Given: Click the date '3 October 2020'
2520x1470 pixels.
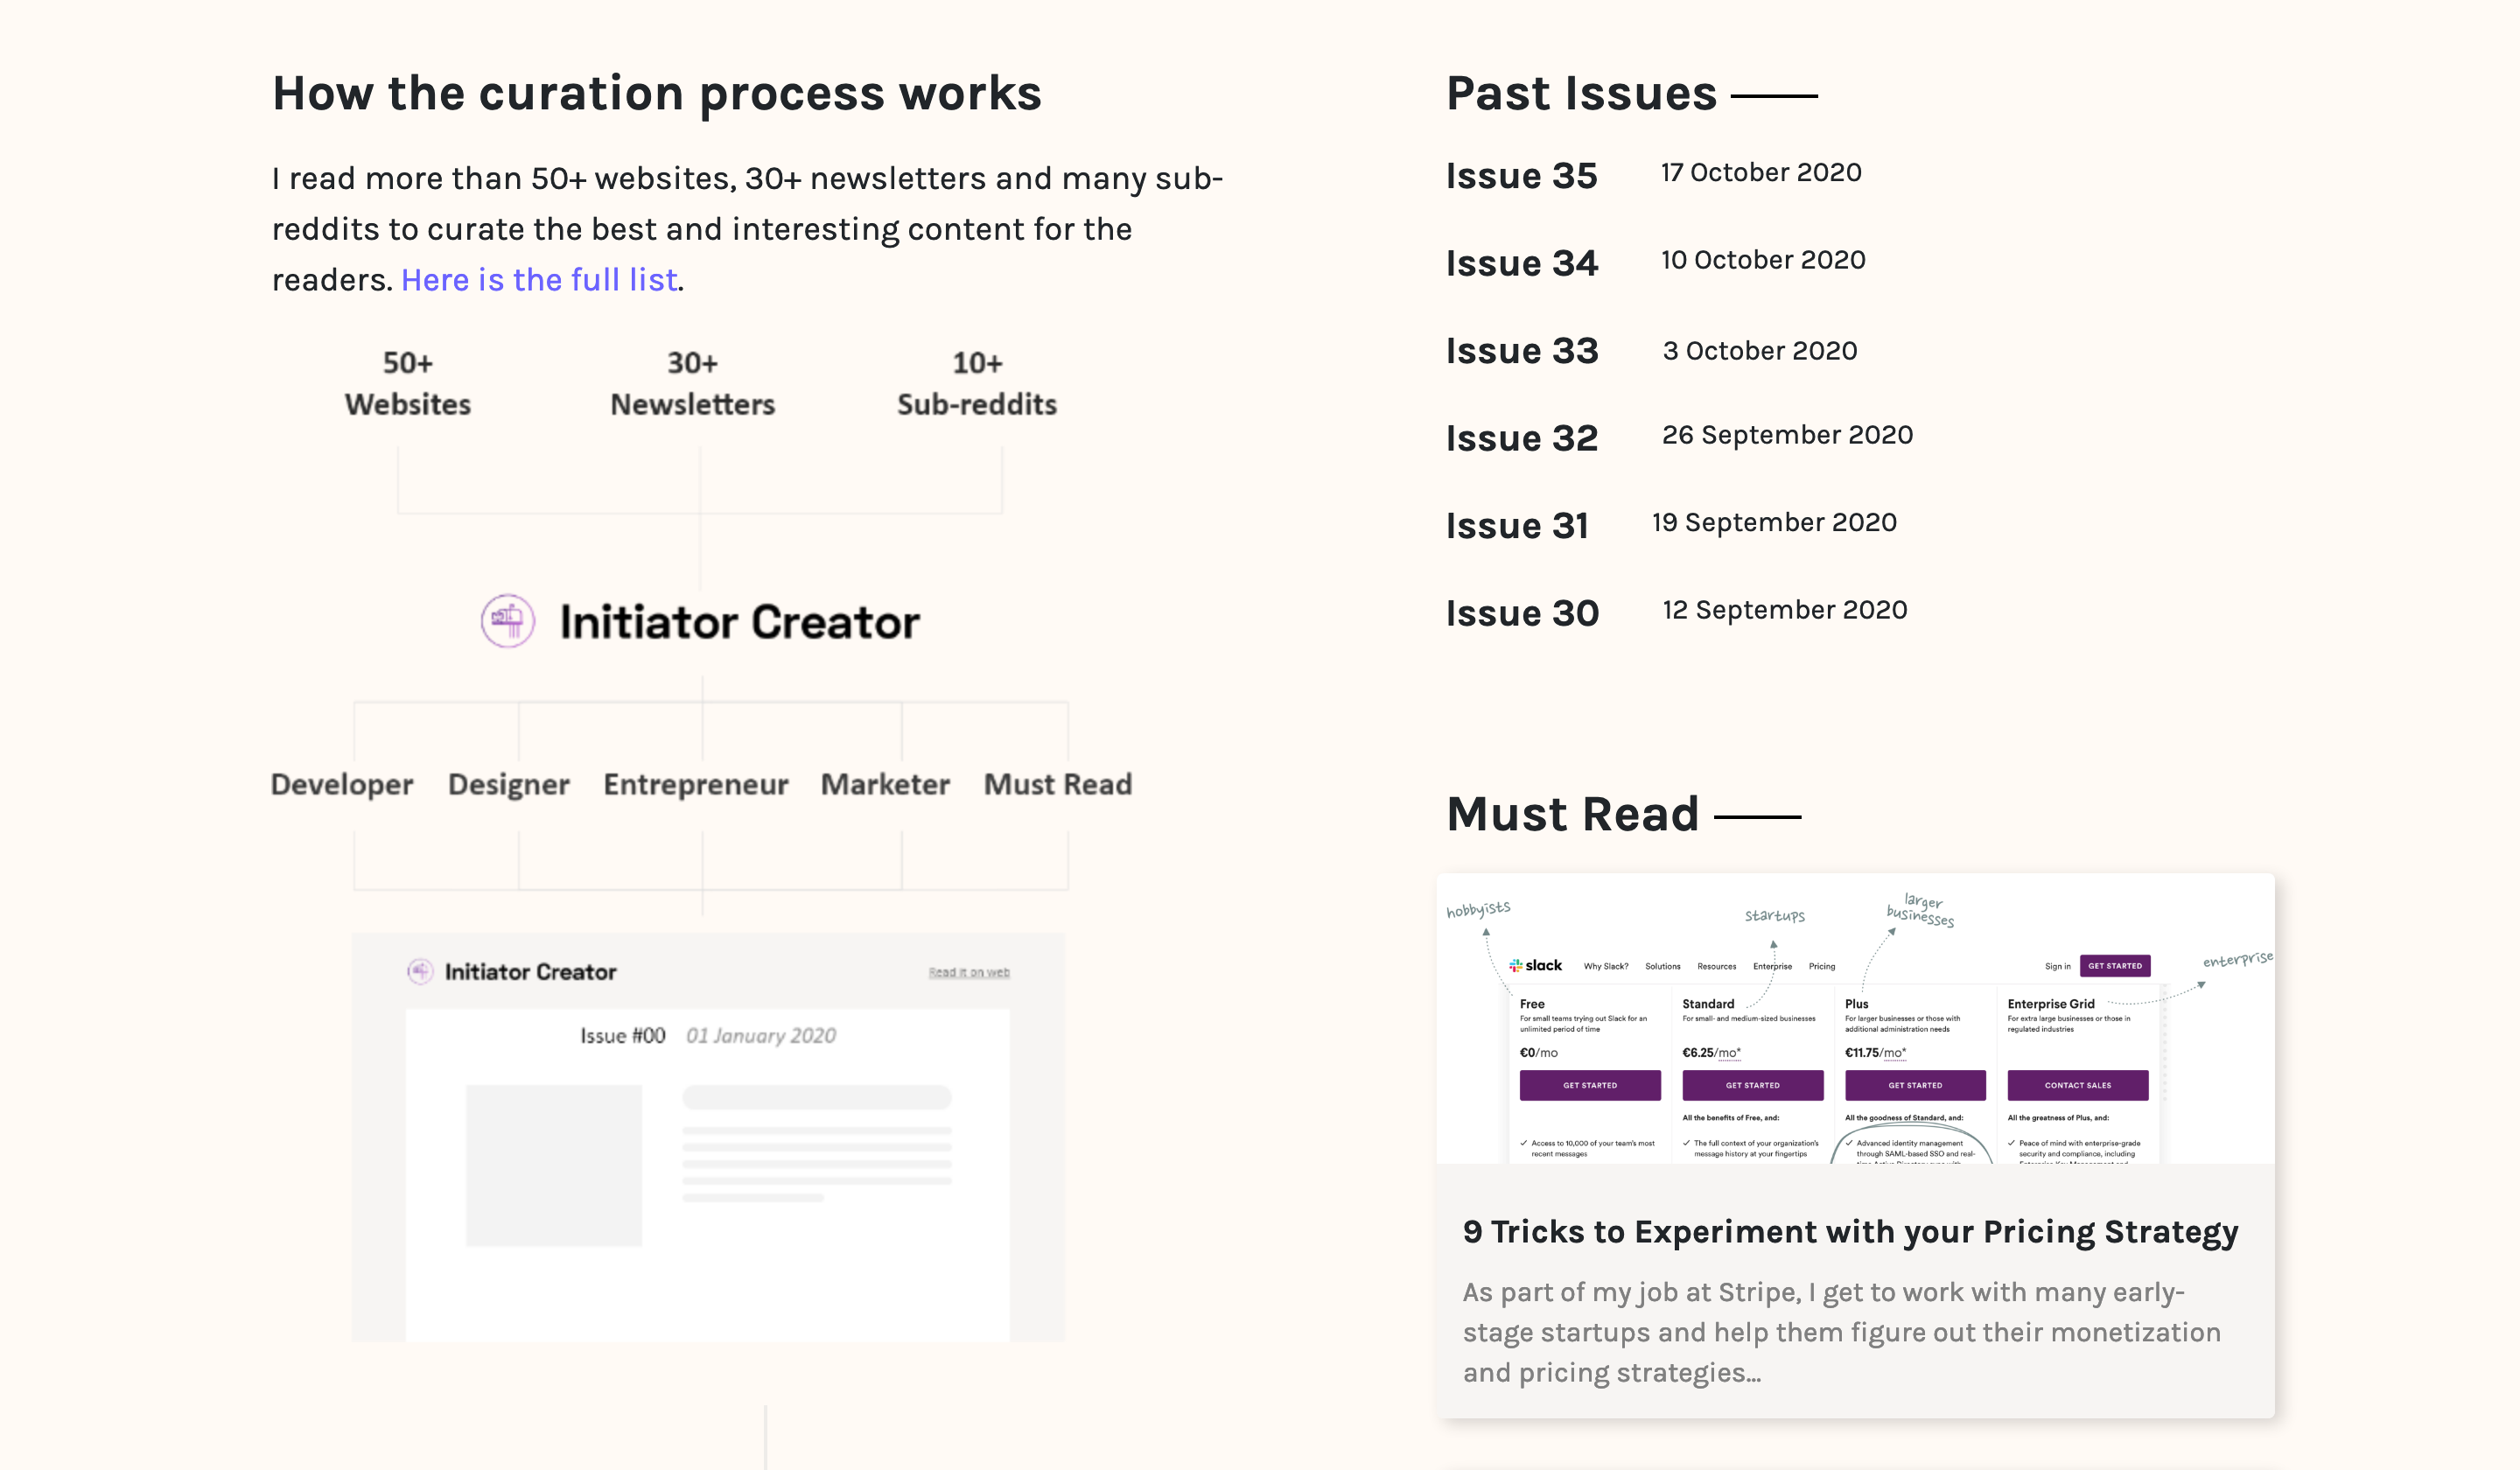Looking at the screenshot, I should point(1760,351).
